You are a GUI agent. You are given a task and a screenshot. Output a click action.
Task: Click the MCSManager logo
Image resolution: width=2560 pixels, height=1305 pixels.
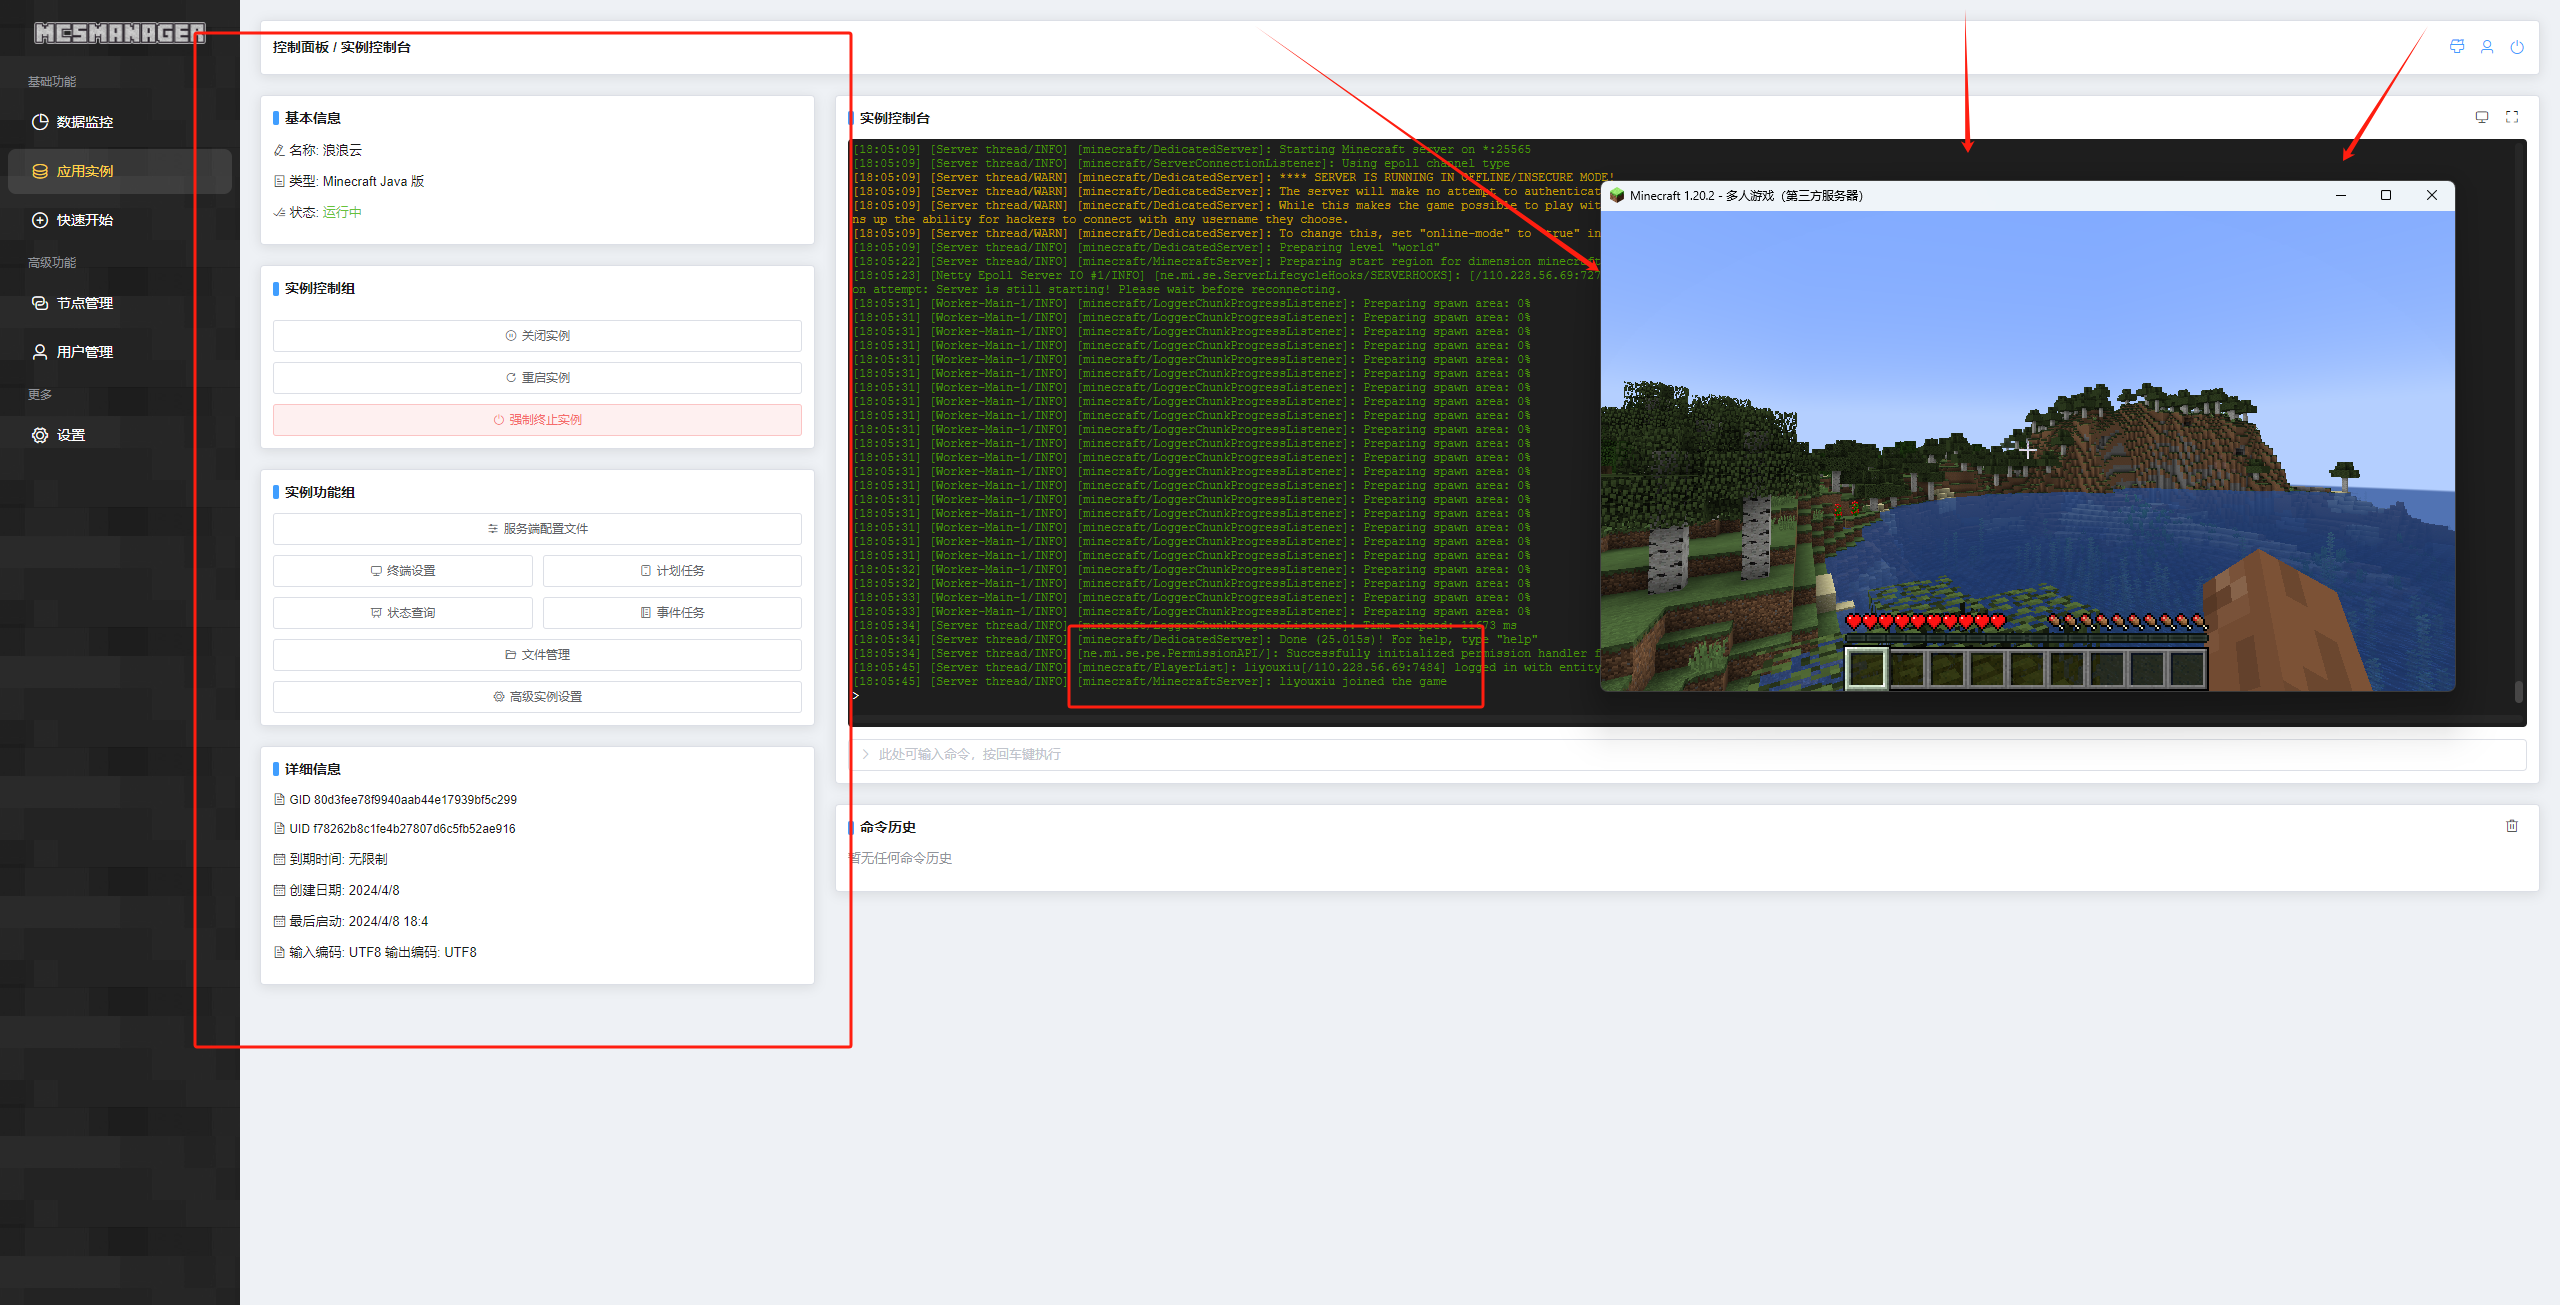120,34
